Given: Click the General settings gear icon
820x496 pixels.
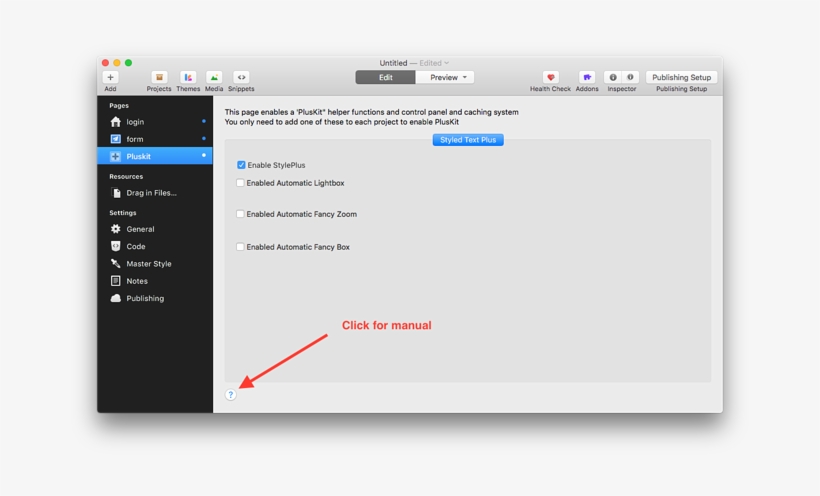Looking at the screenshot, I should click(x=116, y=229).
